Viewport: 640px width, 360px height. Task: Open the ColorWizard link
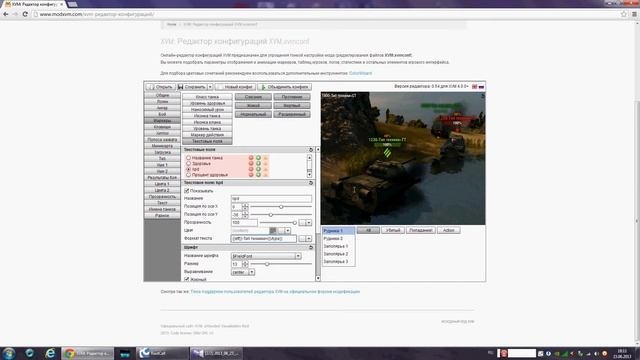[x=360, y=73]
